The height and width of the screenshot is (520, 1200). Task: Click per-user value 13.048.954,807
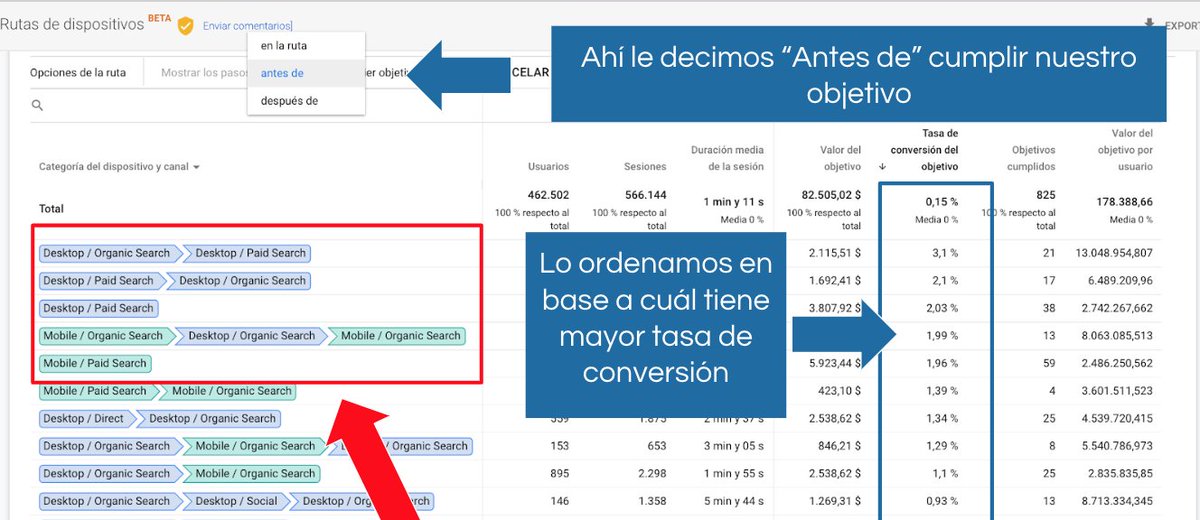[x=1113, y=253]
